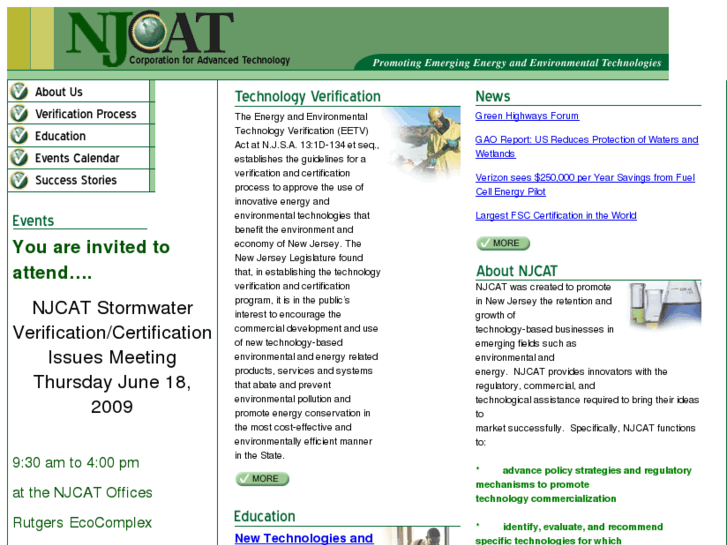Screen dimensions: 727x545
Task: Click the 'at the NJCAT Offices' text
Action: coord(82,493)
